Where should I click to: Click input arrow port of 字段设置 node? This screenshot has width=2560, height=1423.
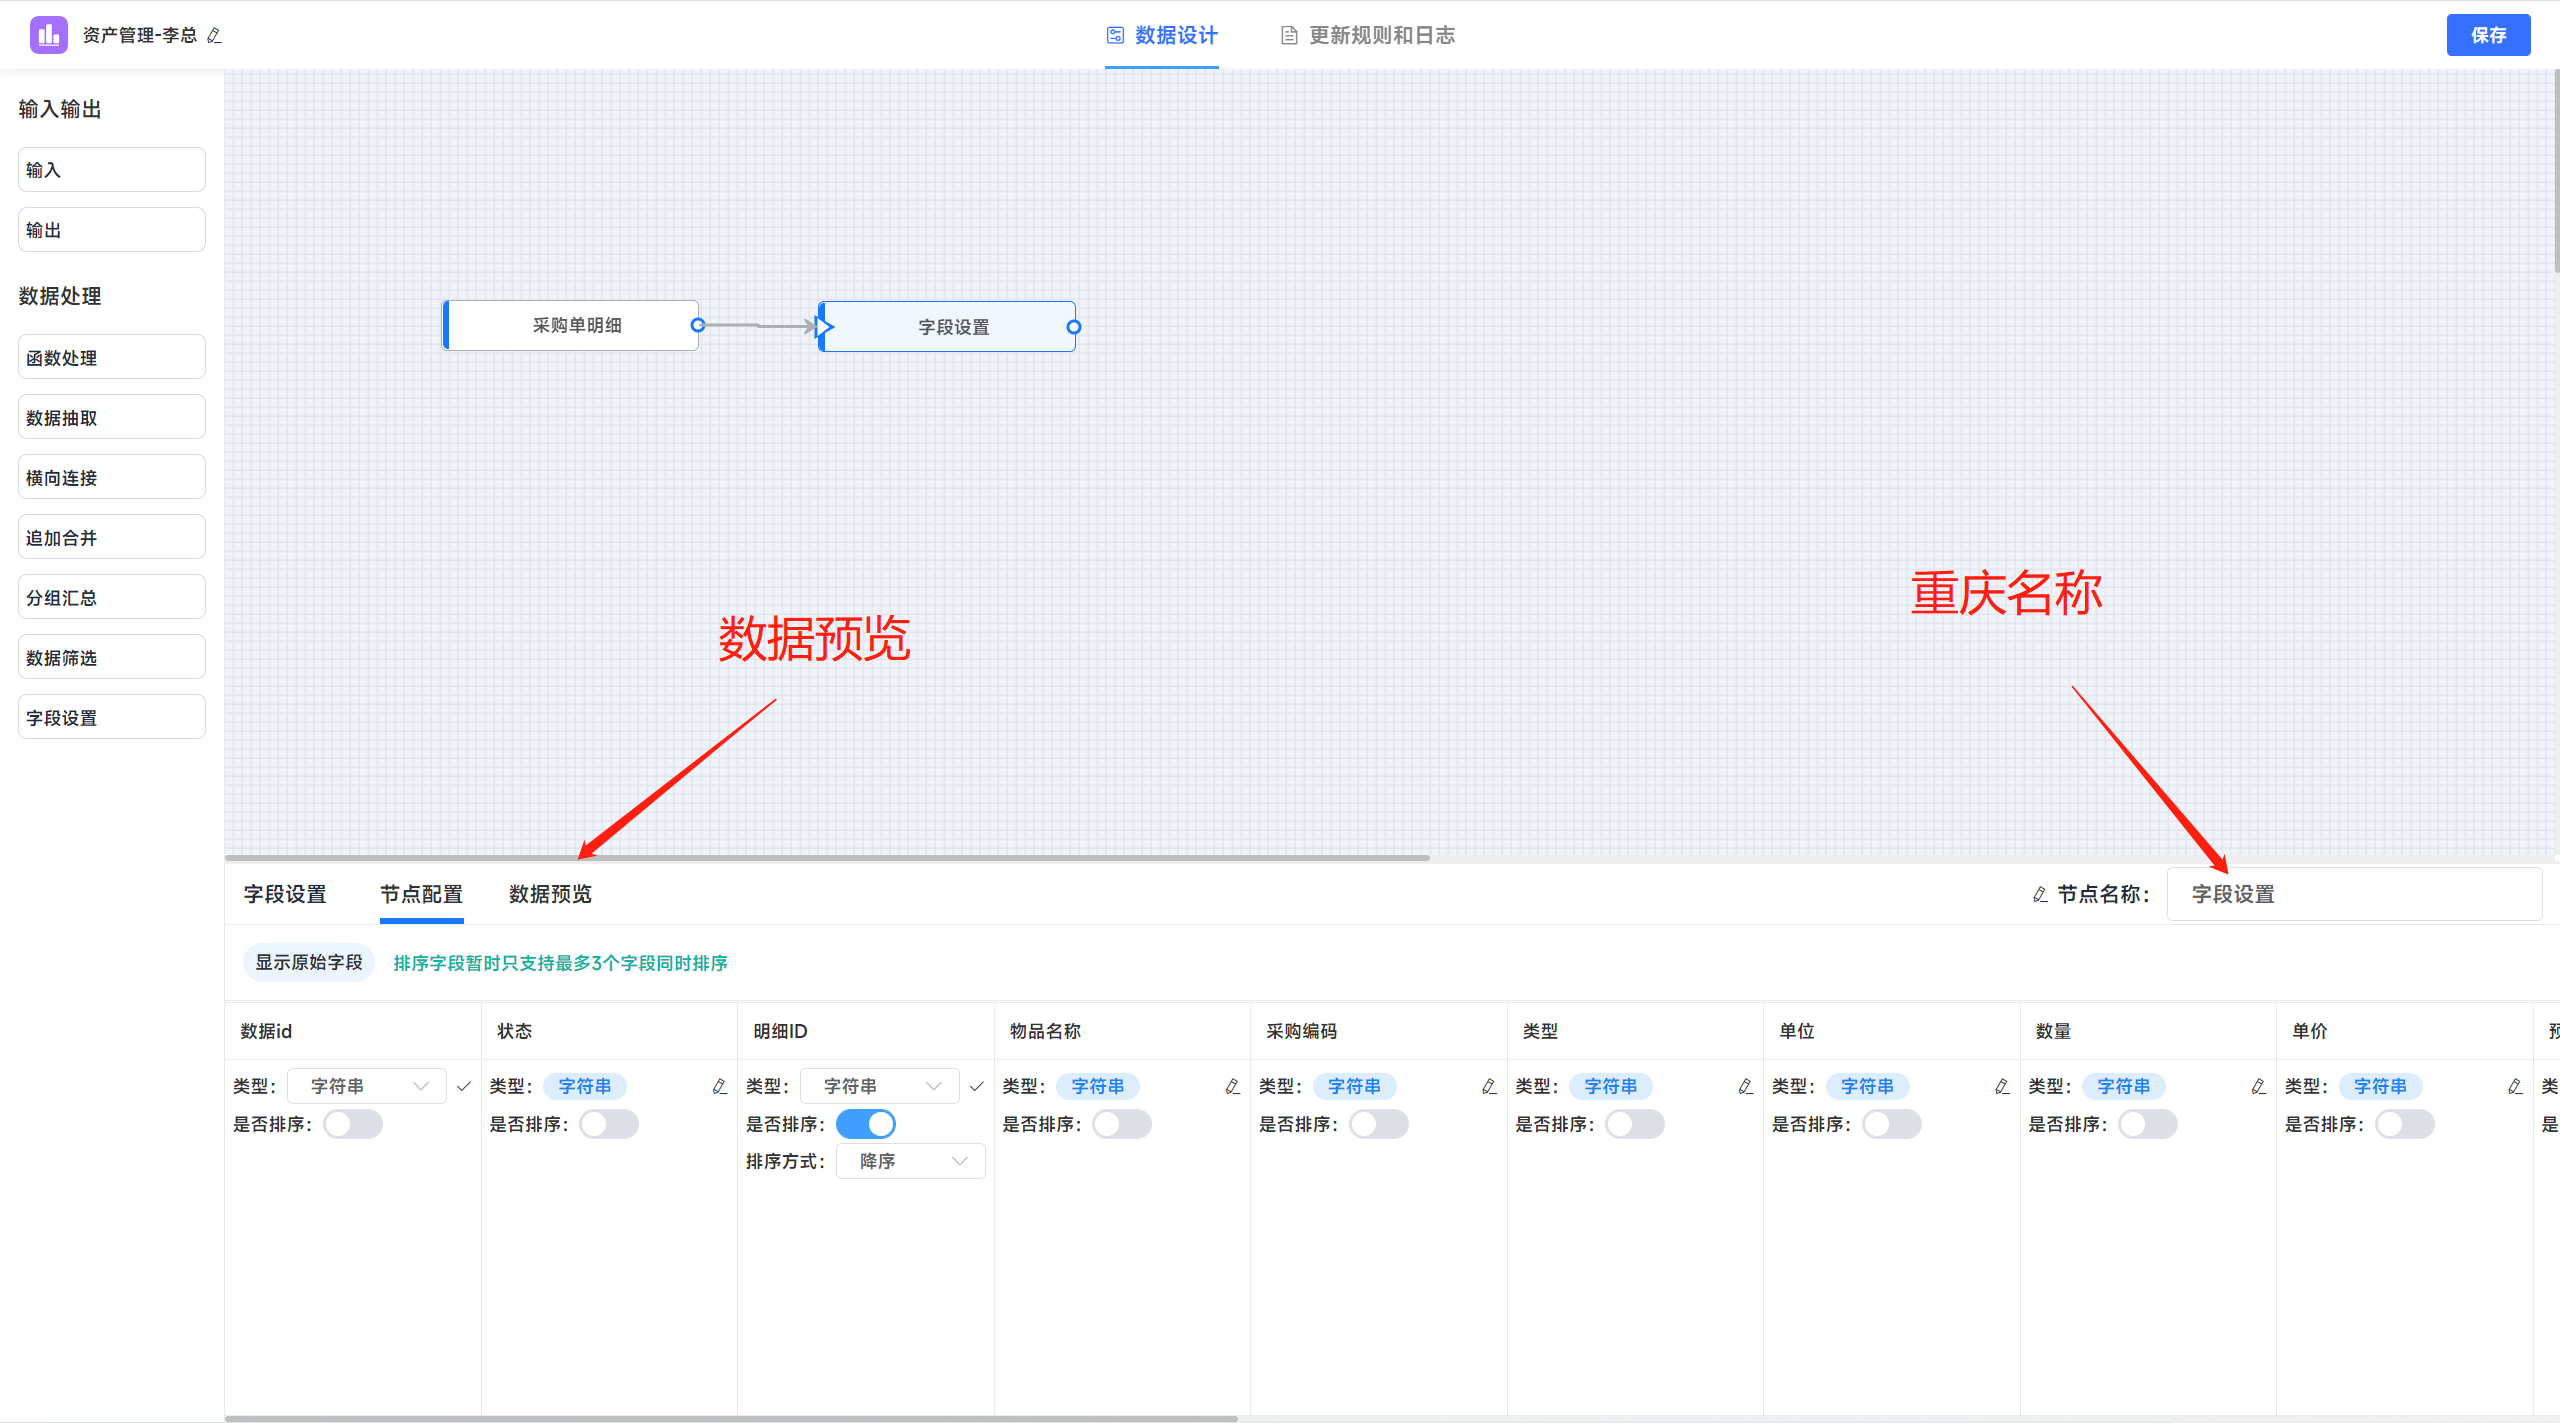click(x=824, y=326)
